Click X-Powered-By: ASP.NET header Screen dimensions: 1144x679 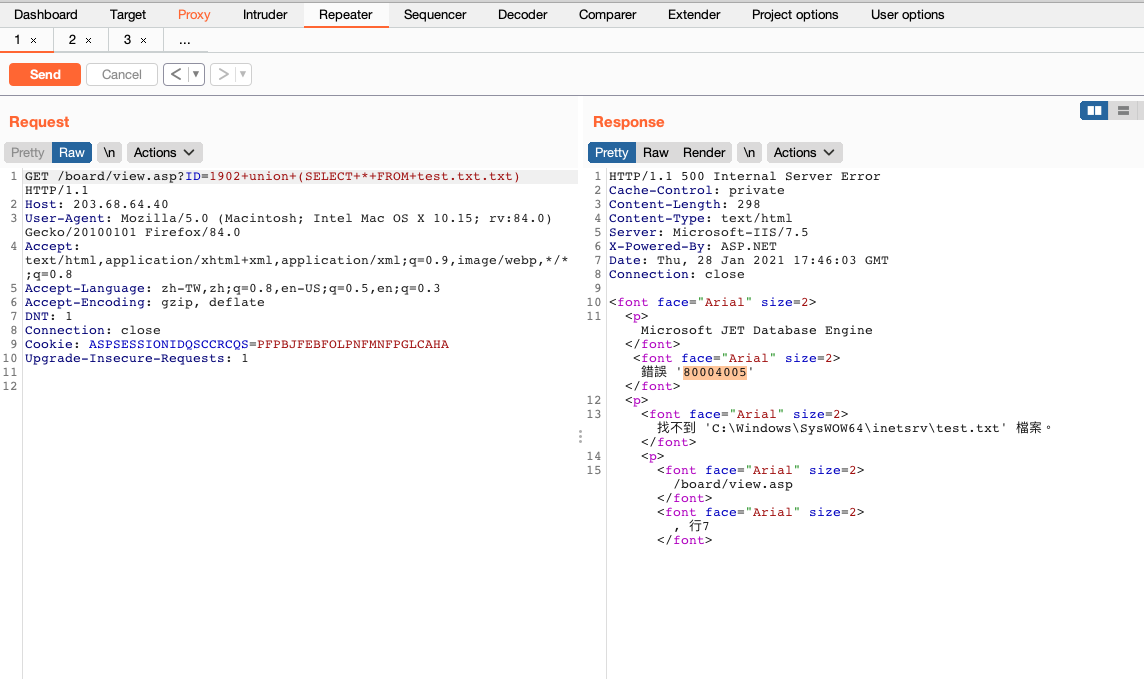pyautogui.click(x=692, y=247)
